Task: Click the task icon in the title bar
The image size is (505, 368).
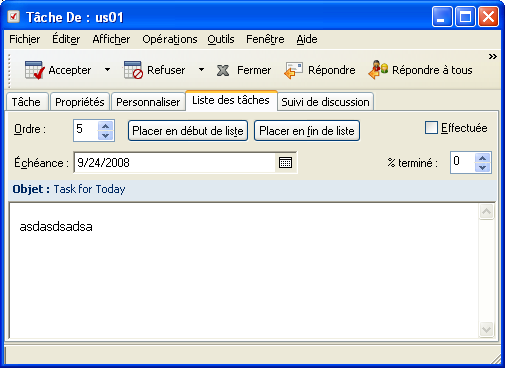Action: 13,16
